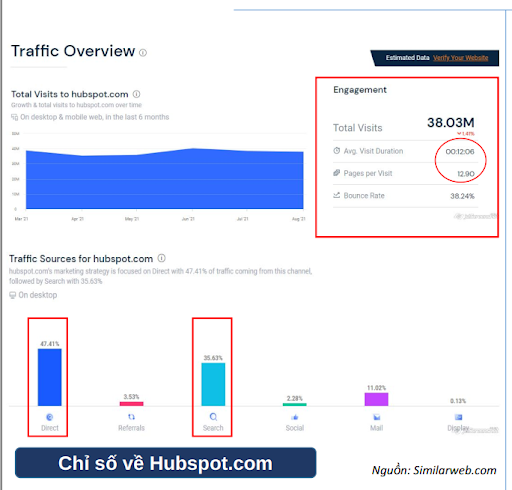Screen dimensions: 512x490
Task: Click info icon beside Traffic Overview heading
Action: 143,53
